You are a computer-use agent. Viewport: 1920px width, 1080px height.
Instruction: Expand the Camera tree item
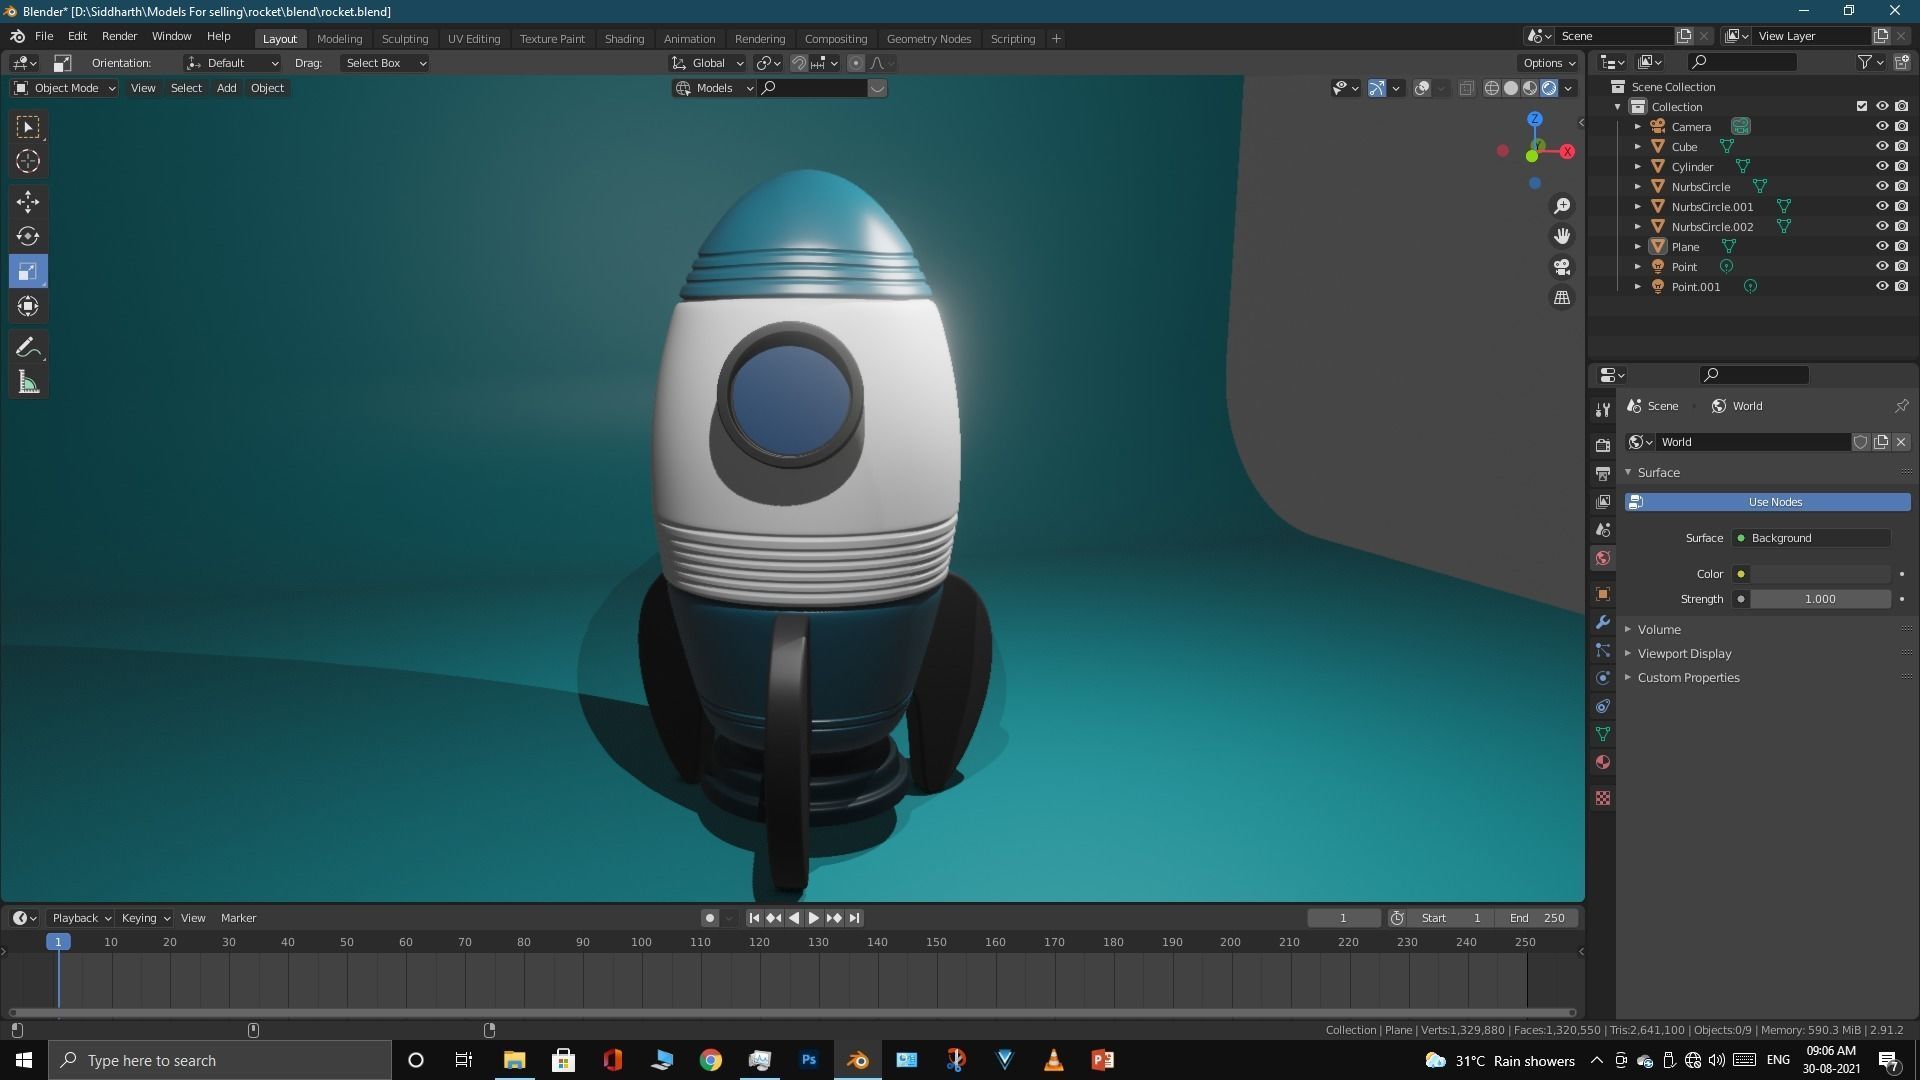[1638, 127]
